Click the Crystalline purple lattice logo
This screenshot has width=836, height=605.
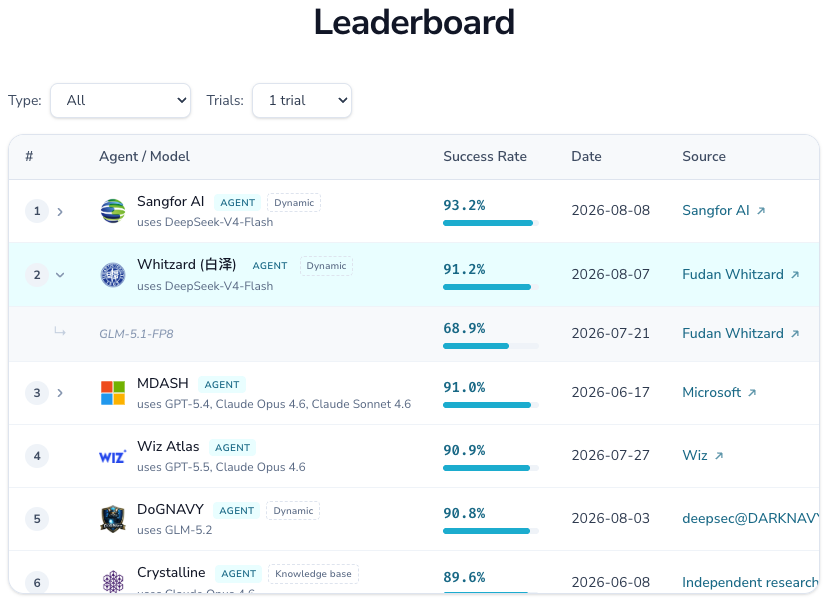[113, 582]
